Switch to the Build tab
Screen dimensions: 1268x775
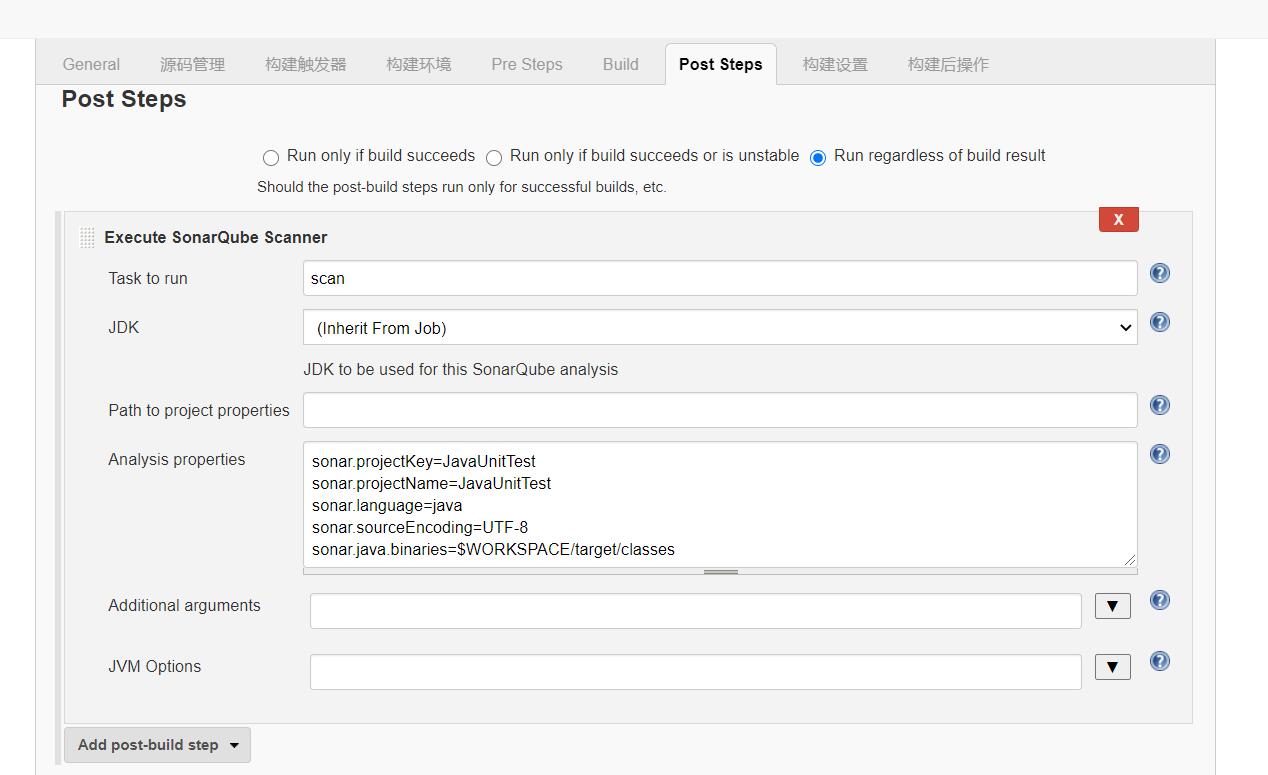click(620, 64)
